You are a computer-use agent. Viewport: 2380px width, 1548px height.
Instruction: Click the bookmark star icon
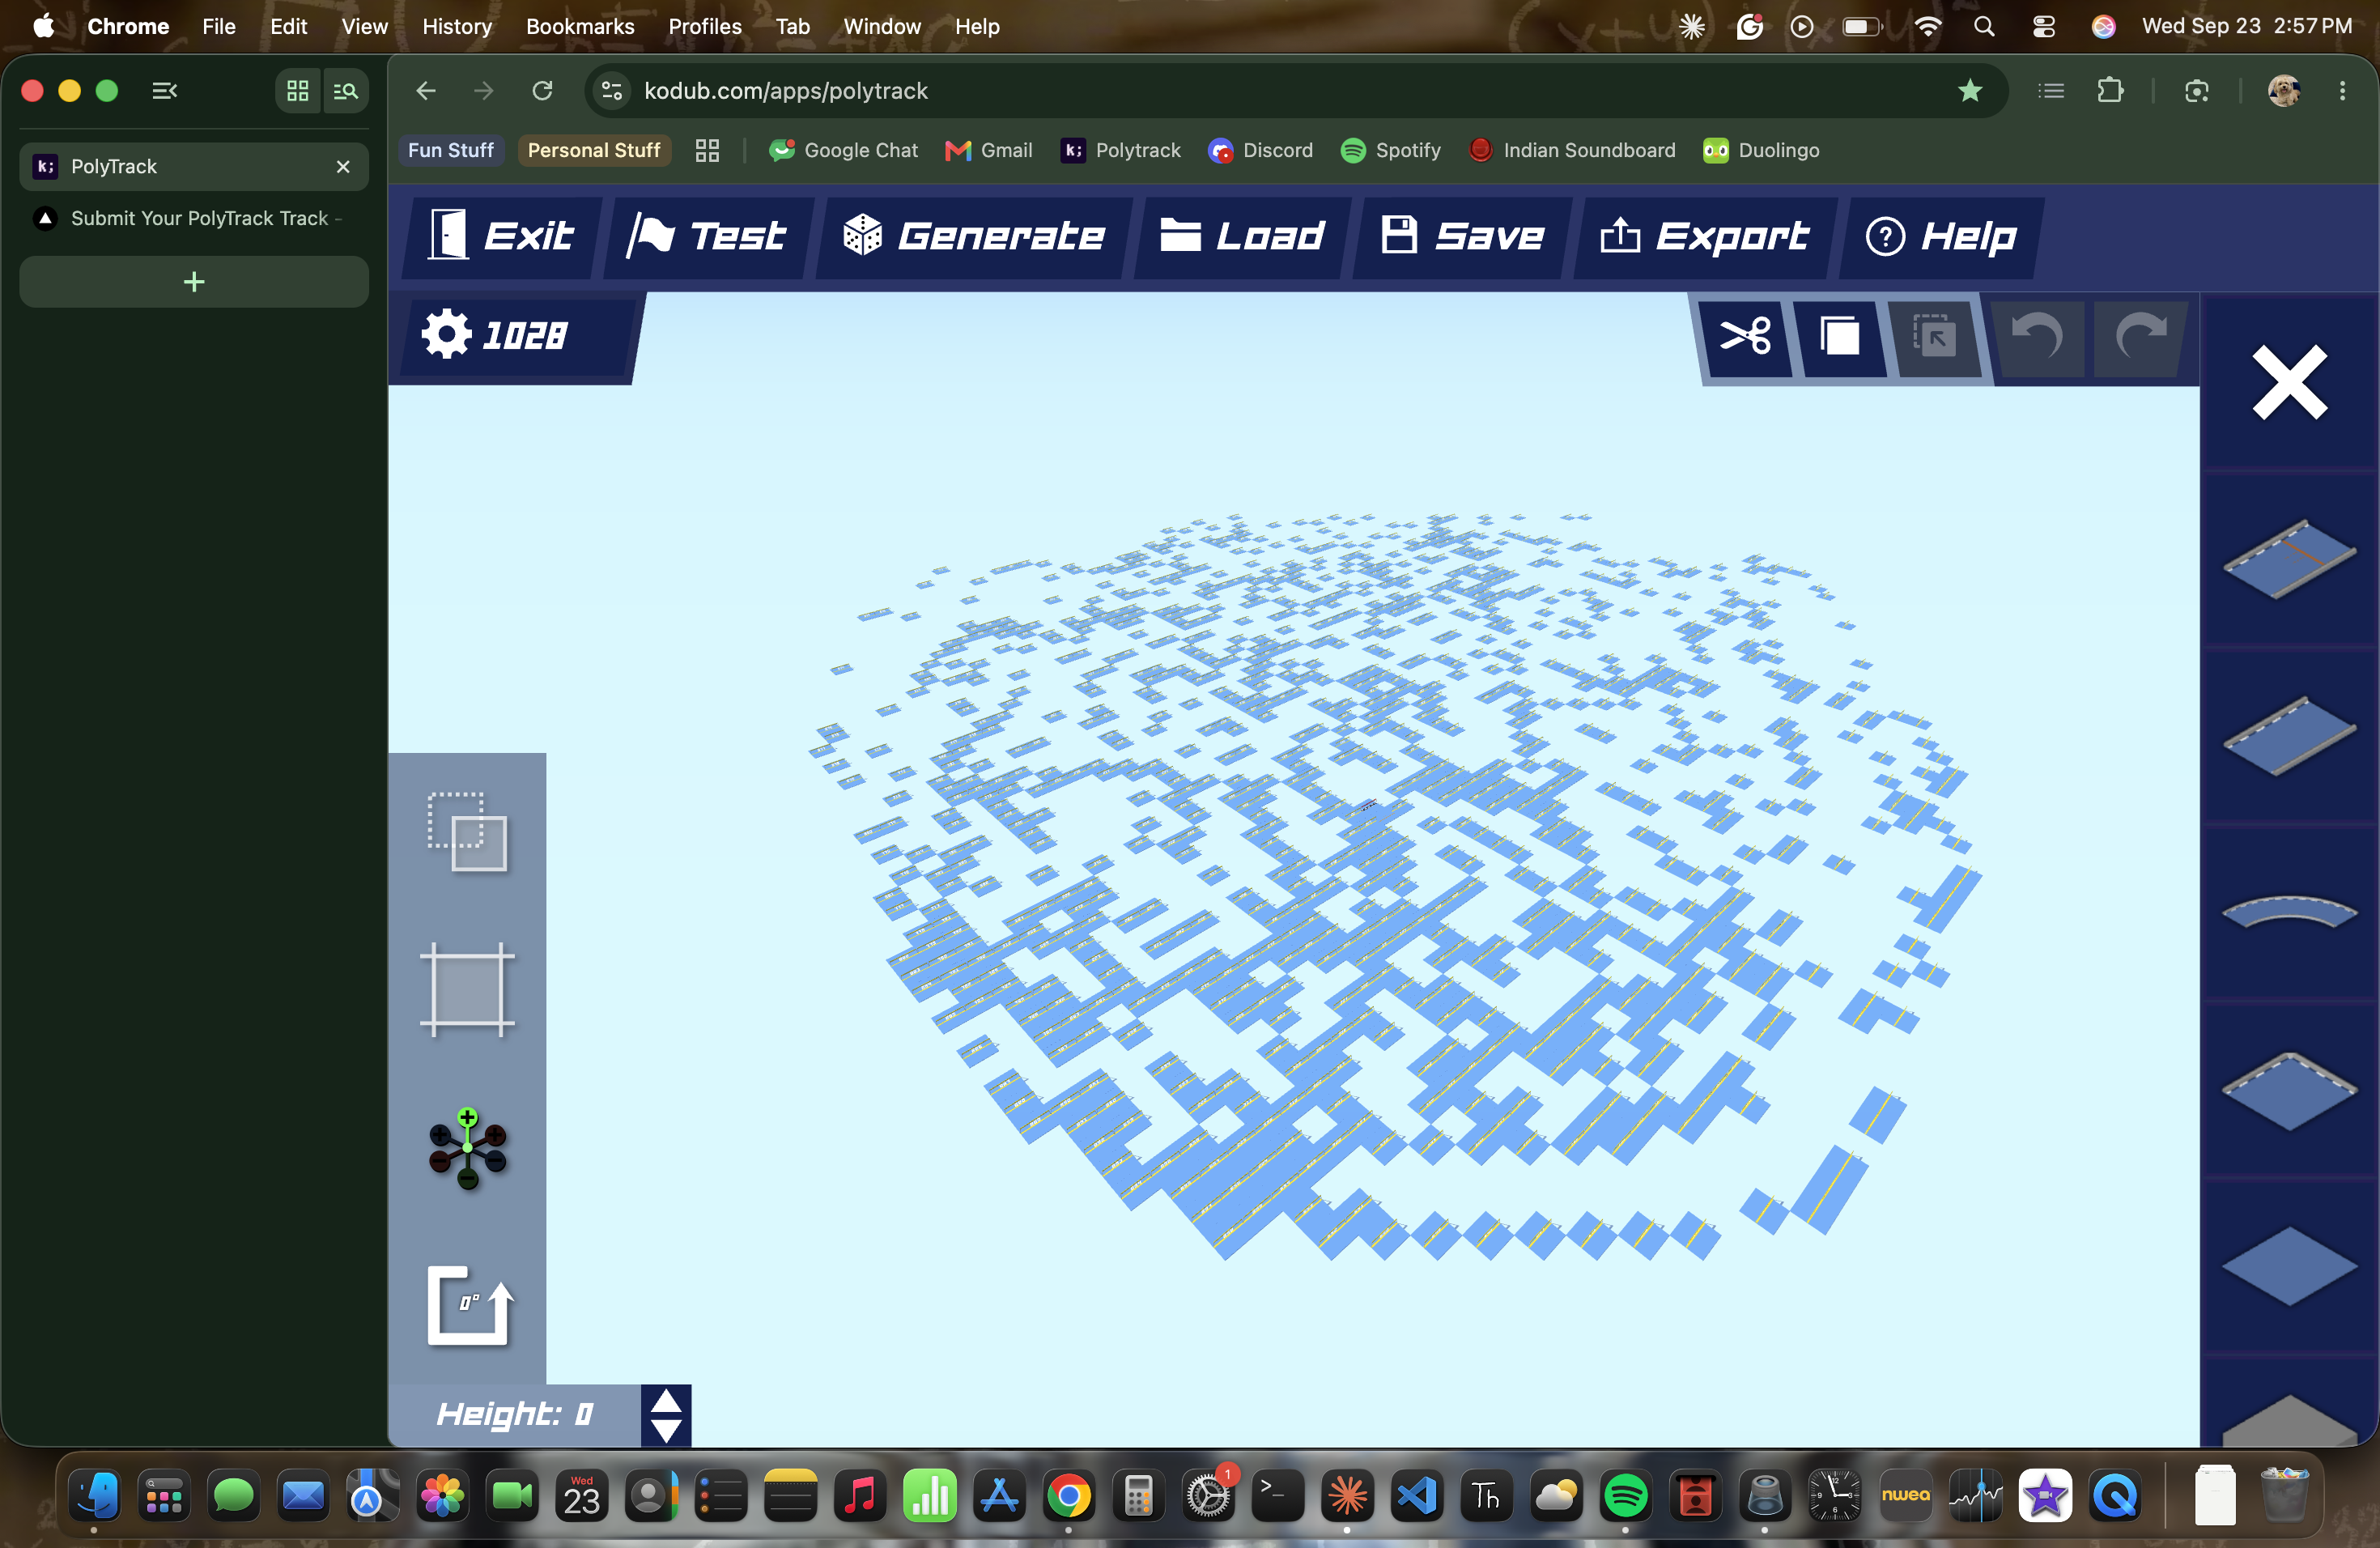[1970, 91]
